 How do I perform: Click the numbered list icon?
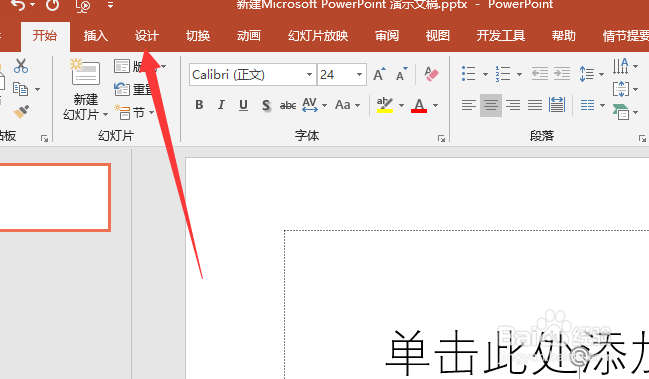click(502, 74)
